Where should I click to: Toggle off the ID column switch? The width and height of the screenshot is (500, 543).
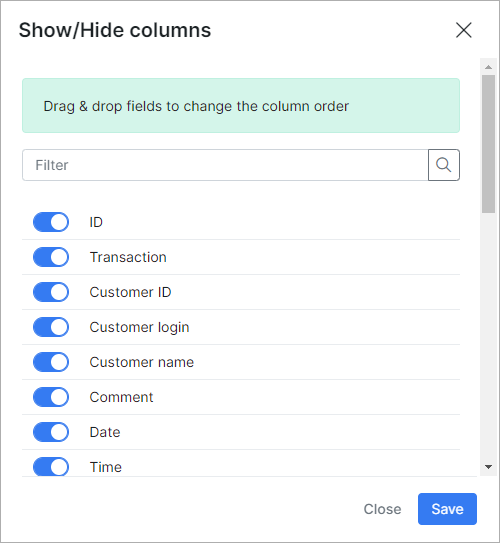click(x=51, y=222)
